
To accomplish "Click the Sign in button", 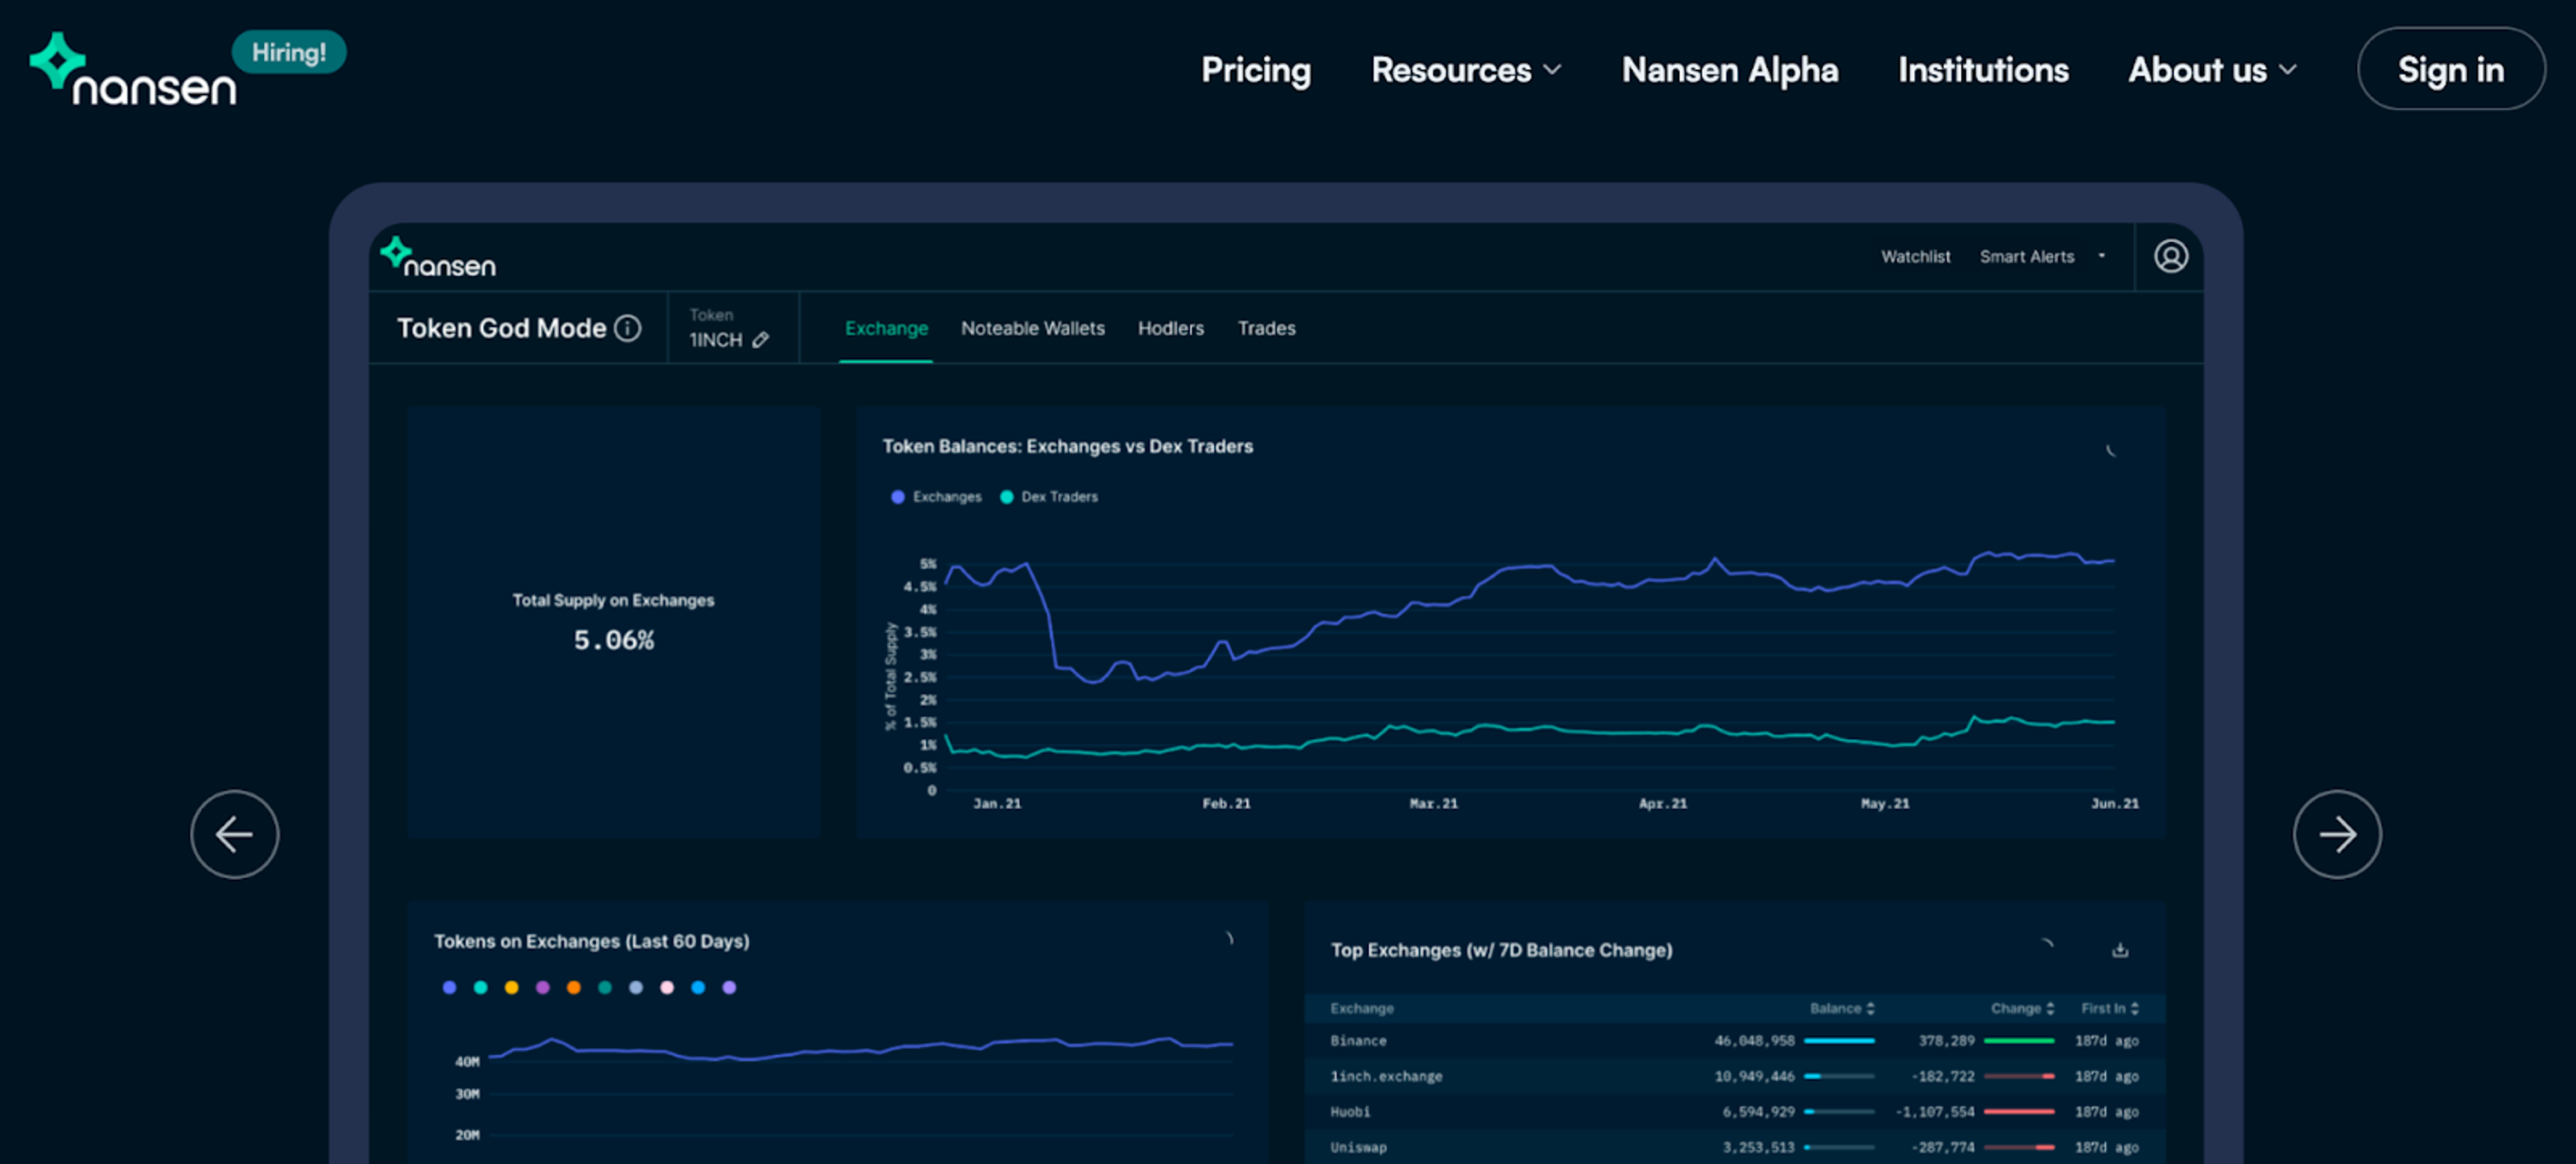I will 2450,69.
